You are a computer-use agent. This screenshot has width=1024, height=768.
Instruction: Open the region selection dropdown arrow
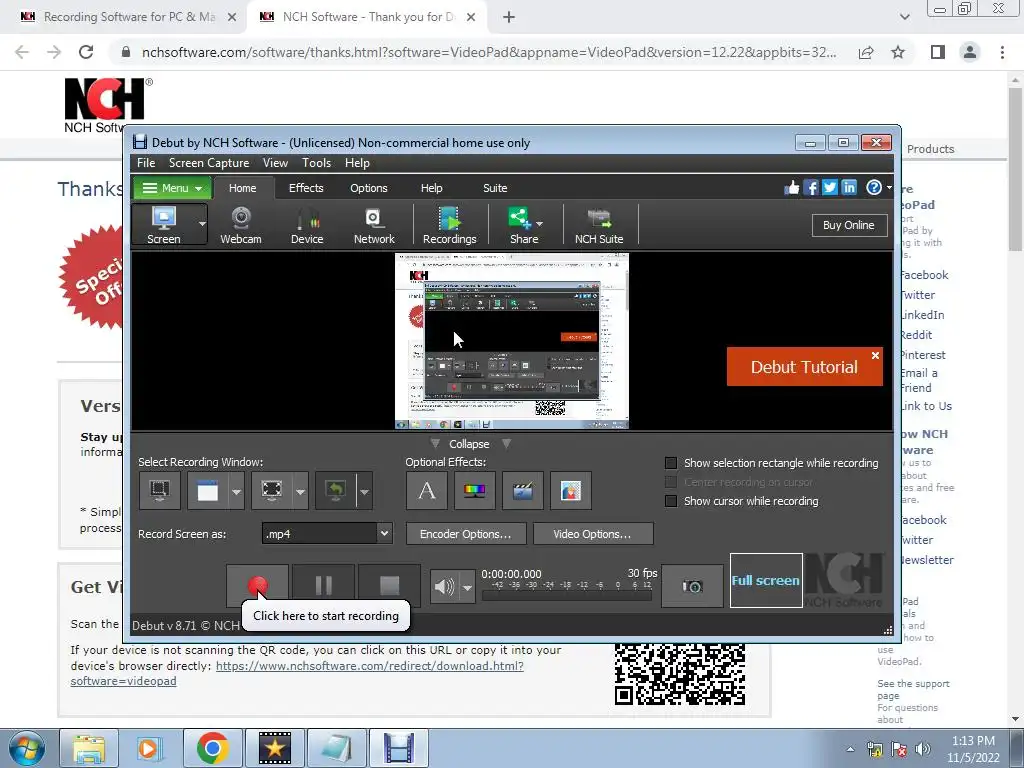[300, 491]
